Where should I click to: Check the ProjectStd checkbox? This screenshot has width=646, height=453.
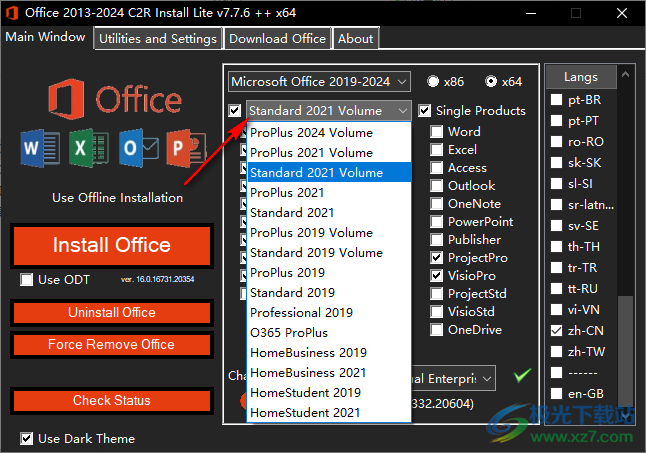[x=436, y=294]
